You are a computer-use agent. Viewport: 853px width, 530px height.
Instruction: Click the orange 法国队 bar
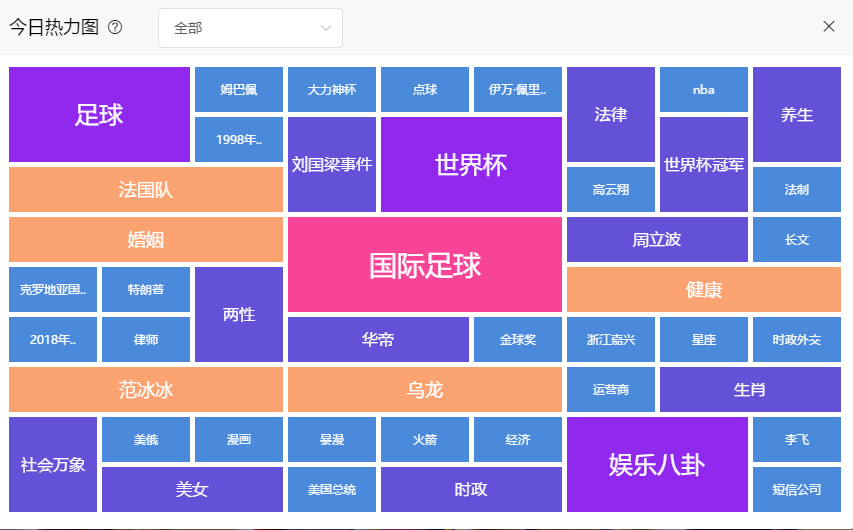pyautogui.click(x=146, y=190)
